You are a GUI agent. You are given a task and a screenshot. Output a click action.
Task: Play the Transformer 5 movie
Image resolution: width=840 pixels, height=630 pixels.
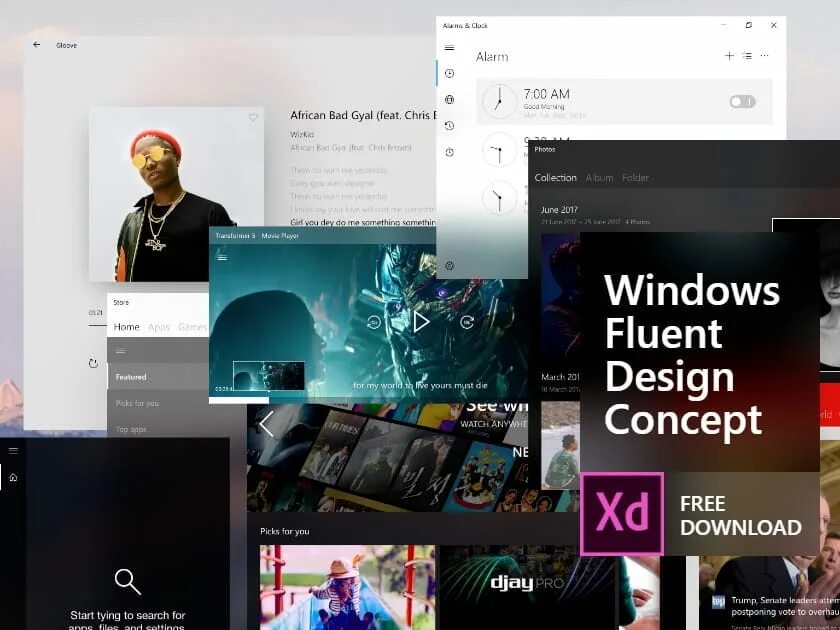pyautogui.click(x=421, y=321)
